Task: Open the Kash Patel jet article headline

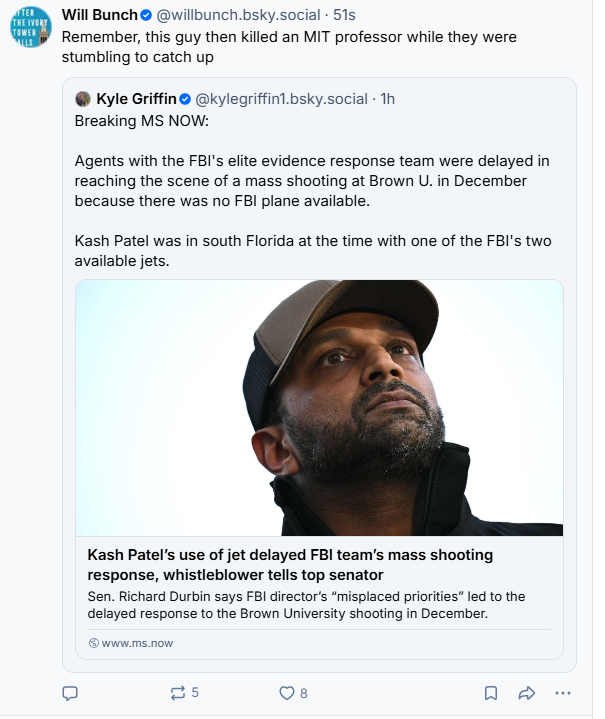Action: [290, 565]
